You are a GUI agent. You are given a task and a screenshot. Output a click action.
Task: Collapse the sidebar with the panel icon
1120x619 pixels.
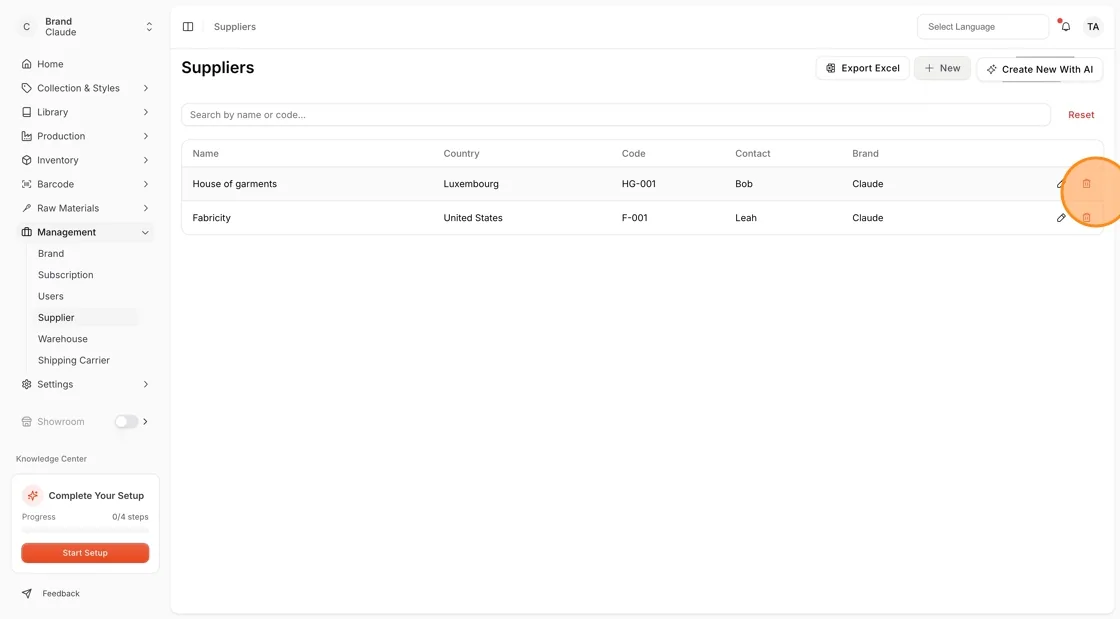pos(188,27)
